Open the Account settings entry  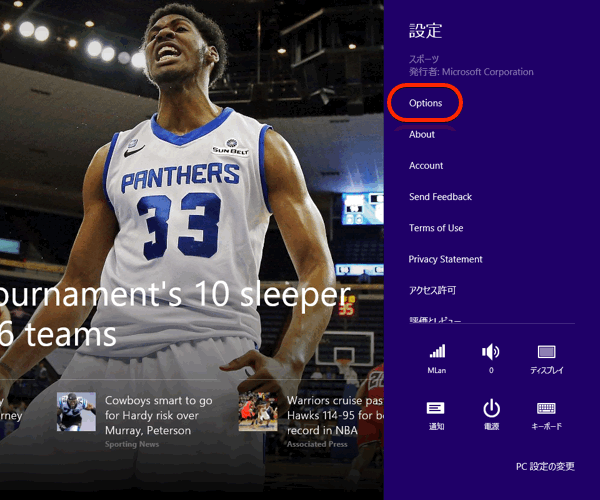(426, 166)
